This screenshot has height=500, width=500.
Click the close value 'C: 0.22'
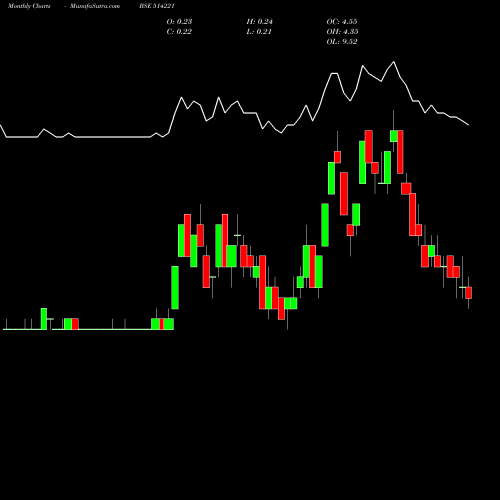(x=179, y=32)
